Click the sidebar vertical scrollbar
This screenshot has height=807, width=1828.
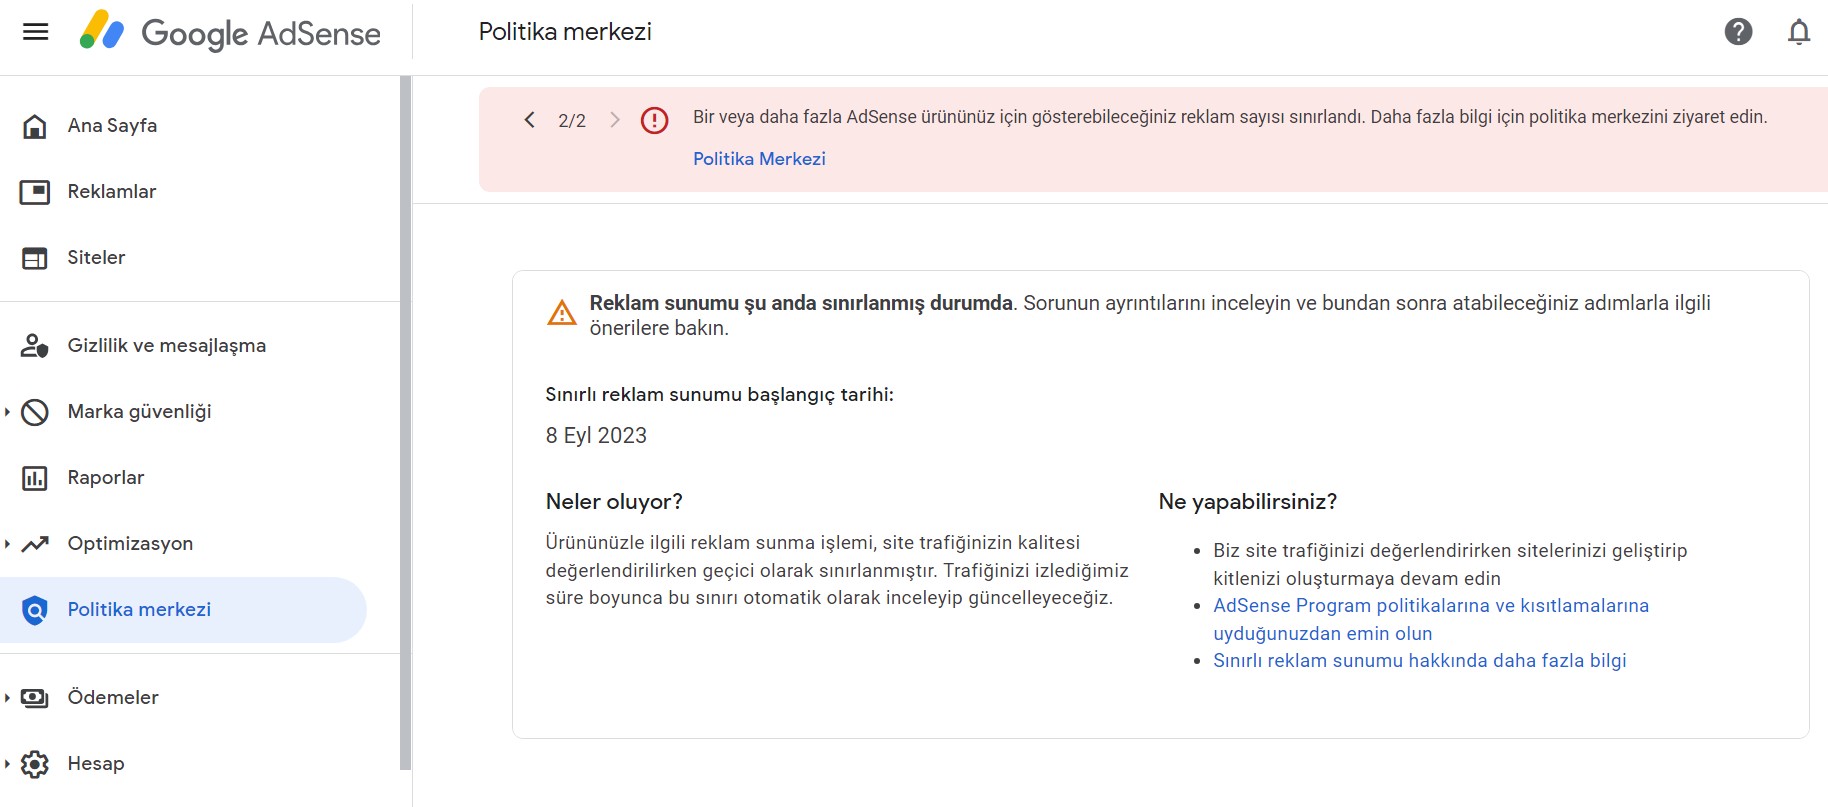[x=405, y=422]
